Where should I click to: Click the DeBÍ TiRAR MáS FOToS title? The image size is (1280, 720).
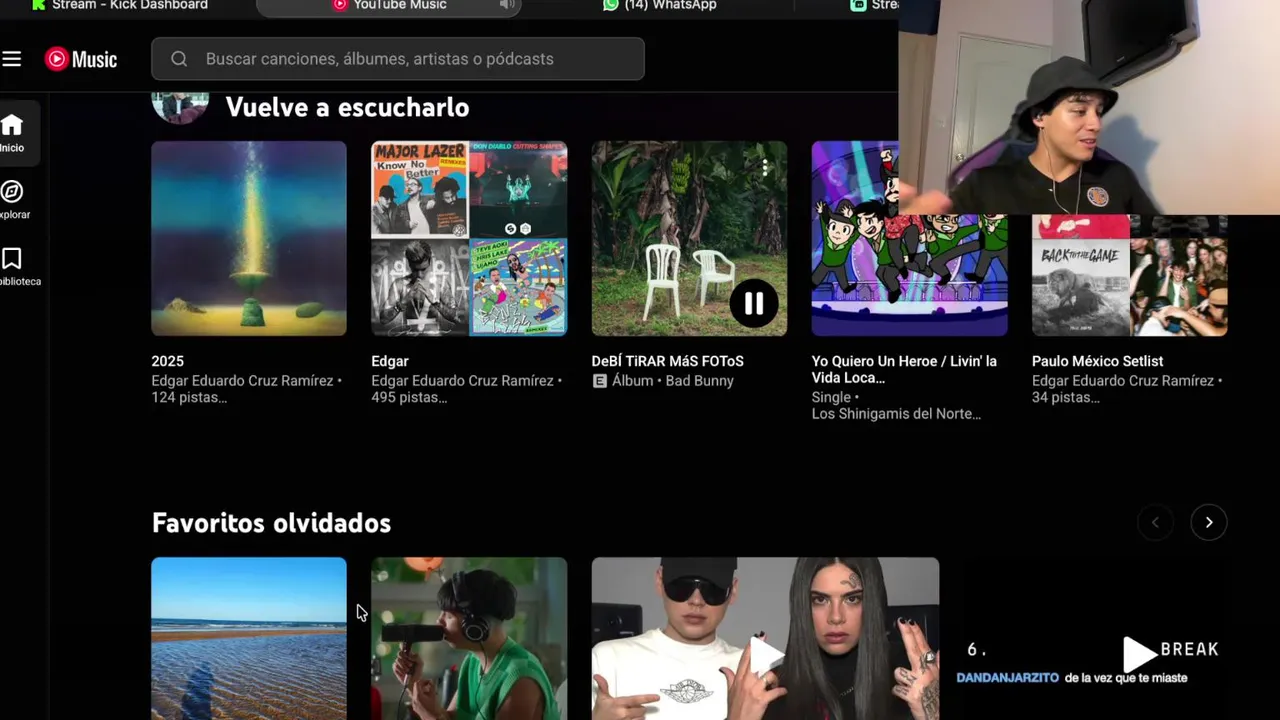(x=667, y=361)
